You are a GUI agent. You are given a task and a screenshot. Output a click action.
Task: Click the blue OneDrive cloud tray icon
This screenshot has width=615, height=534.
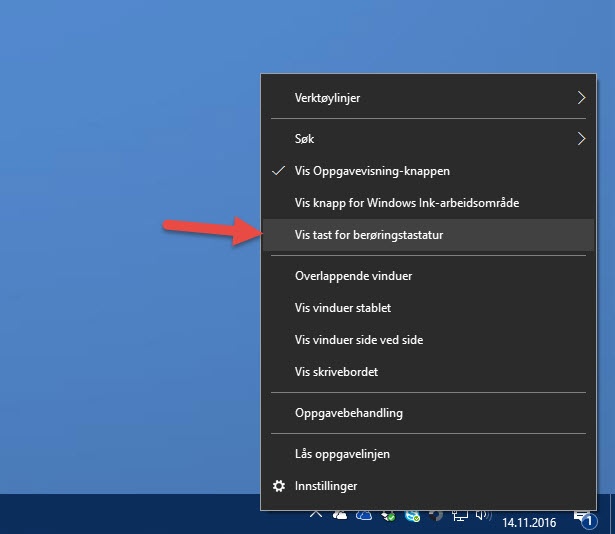tap(364, 516)
